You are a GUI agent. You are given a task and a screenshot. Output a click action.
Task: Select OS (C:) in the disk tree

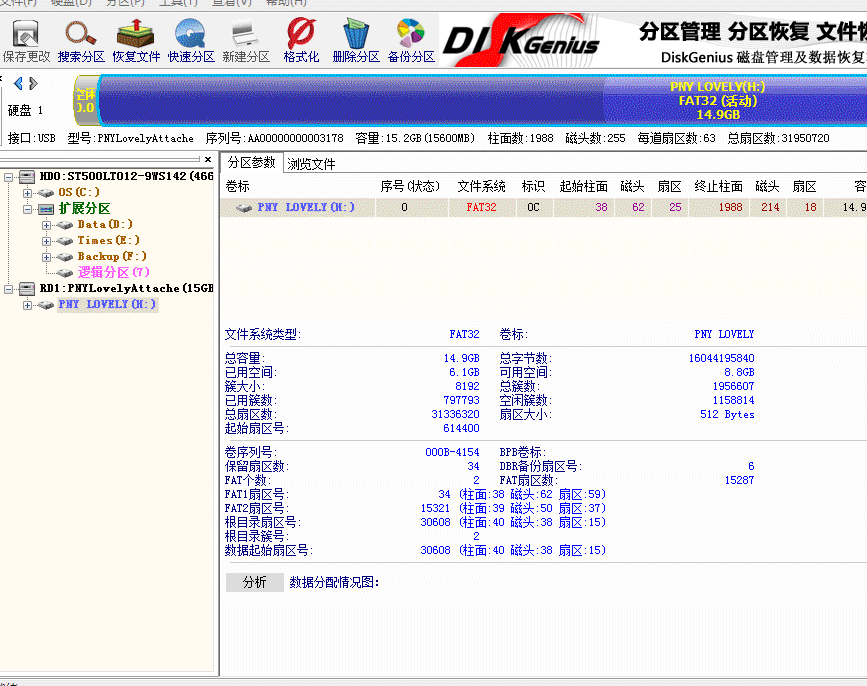tap(79, 192)
